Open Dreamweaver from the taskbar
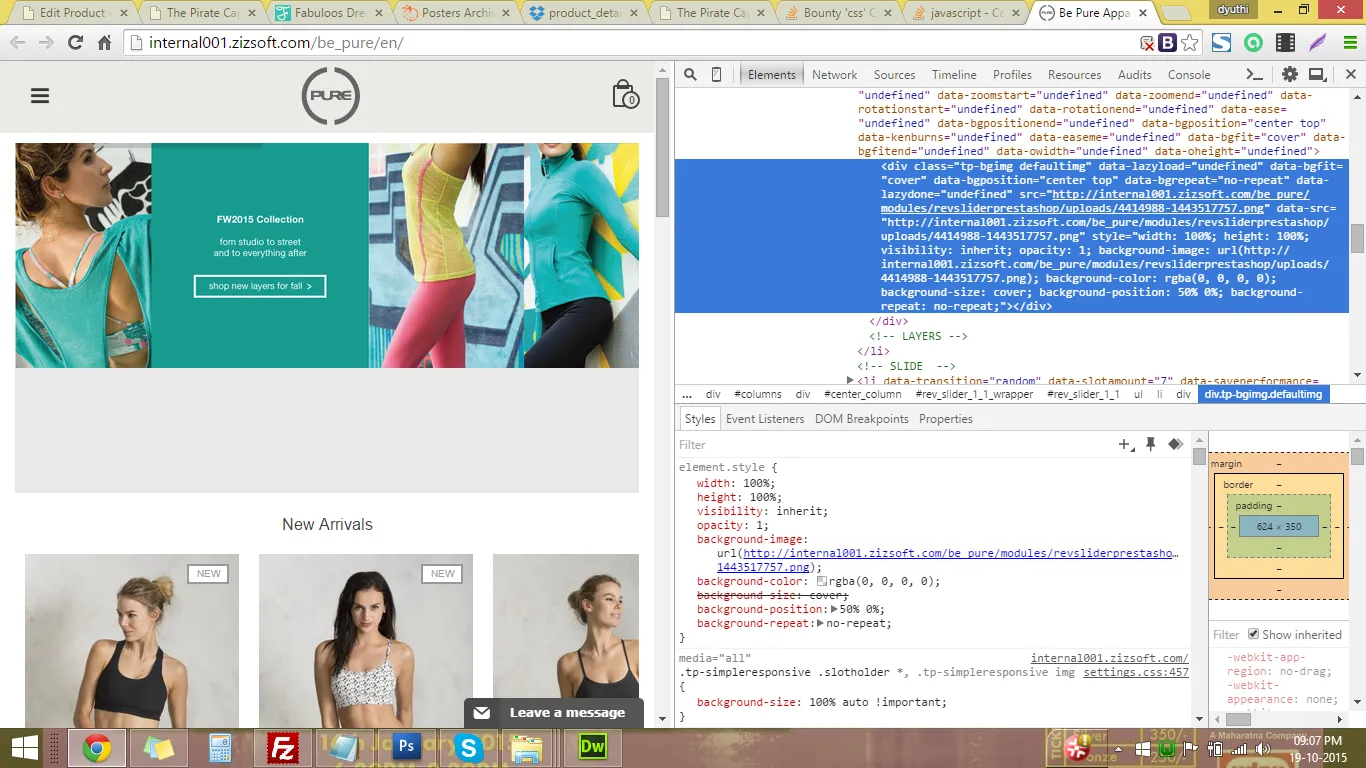 click(x=593, y=747)
